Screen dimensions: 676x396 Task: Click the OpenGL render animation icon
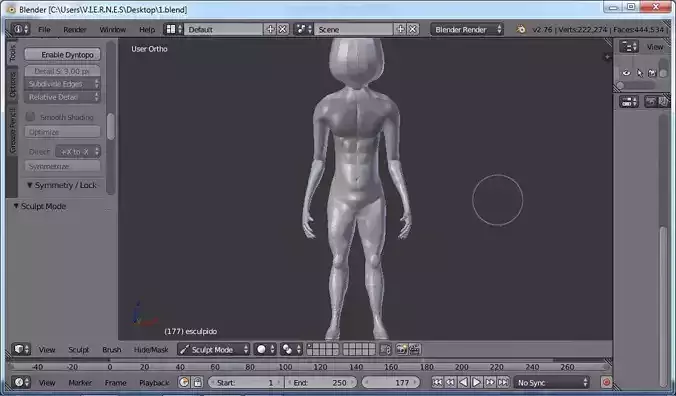414,349
